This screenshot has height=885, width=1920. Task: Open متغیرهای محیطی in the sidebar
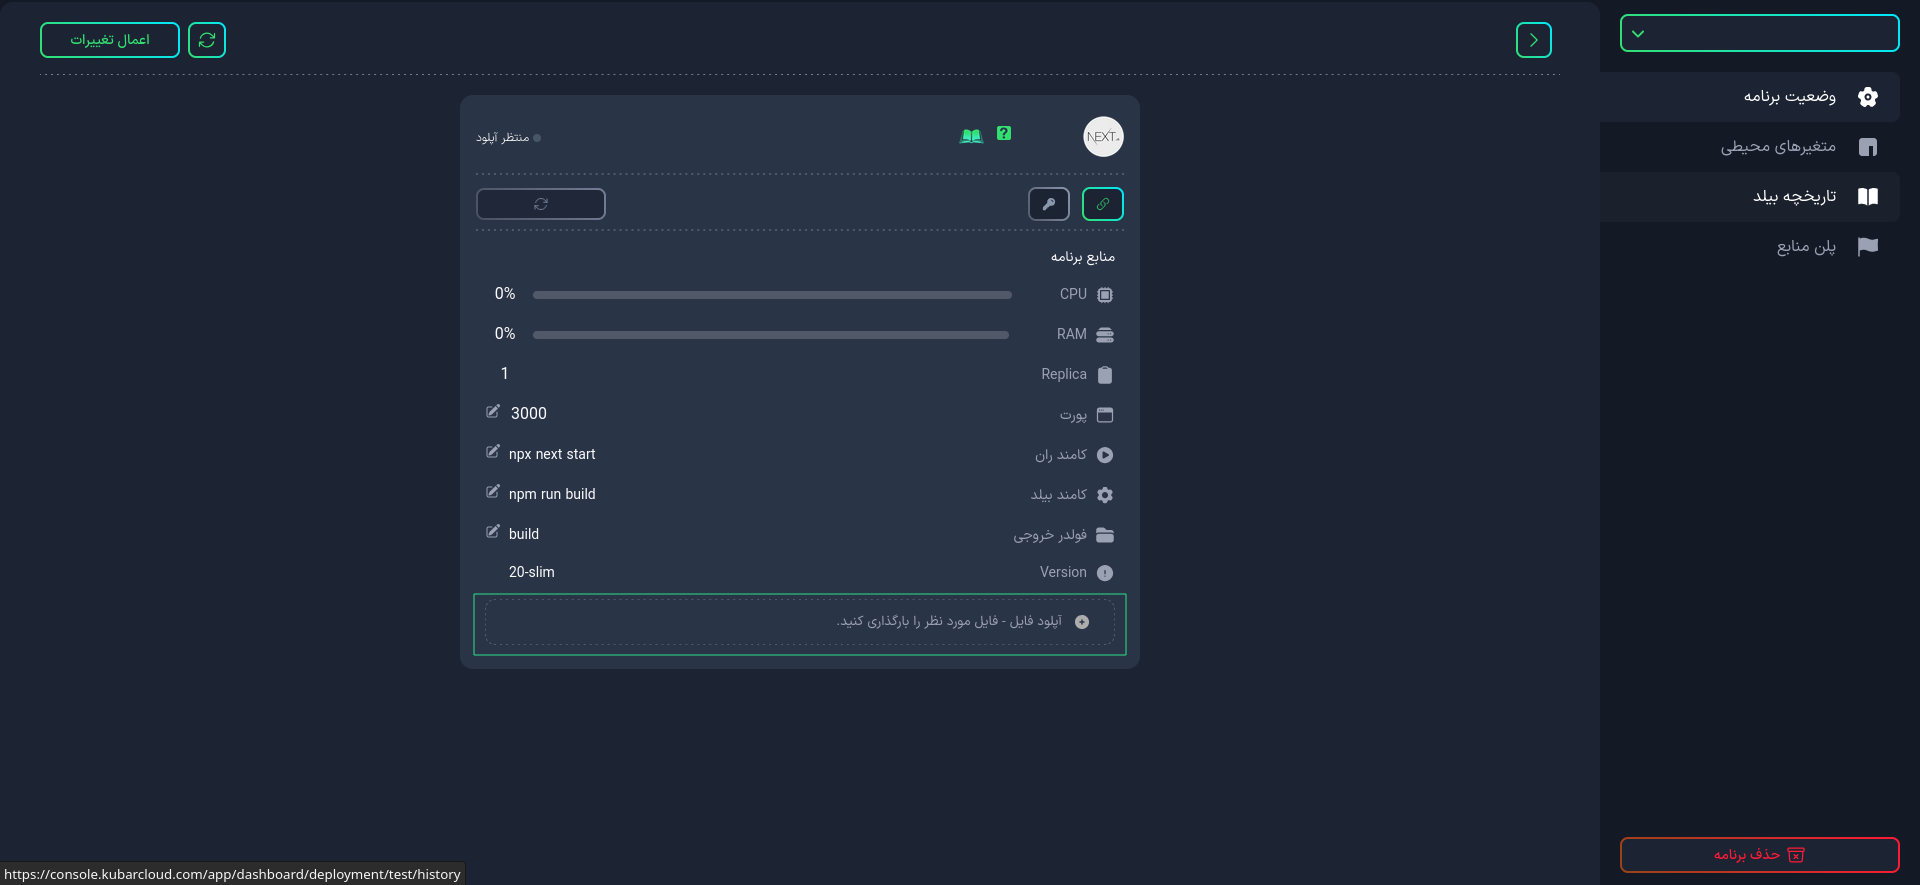(x=1750, y=147)
